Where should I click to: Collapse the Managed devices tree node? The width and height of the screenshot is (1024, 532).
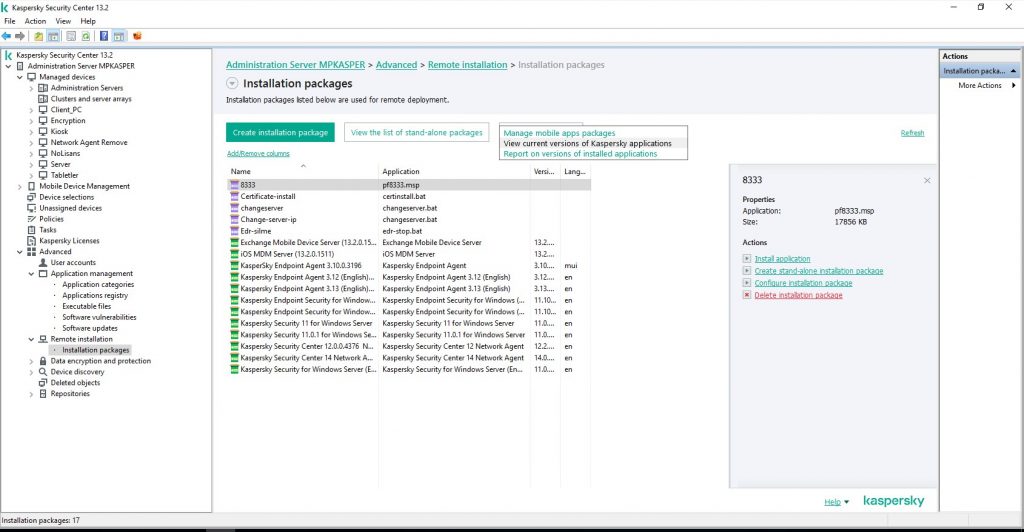[20, 77]
